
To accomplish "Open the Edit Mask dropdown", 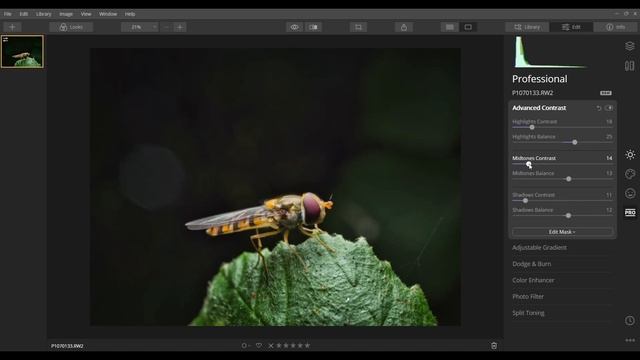I will [562, 232].
